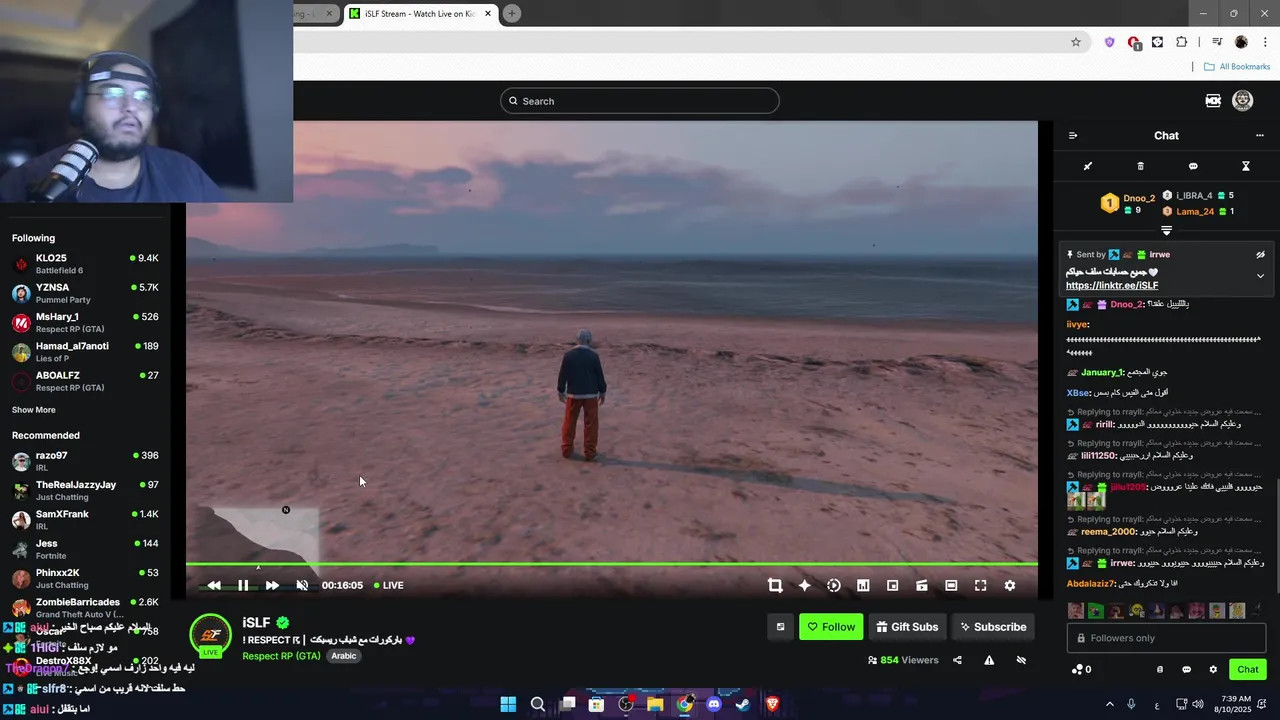Unmute the stream audio speaker icon
The width and height of the screenshot is (1280, 720).
tap(302, 586)
